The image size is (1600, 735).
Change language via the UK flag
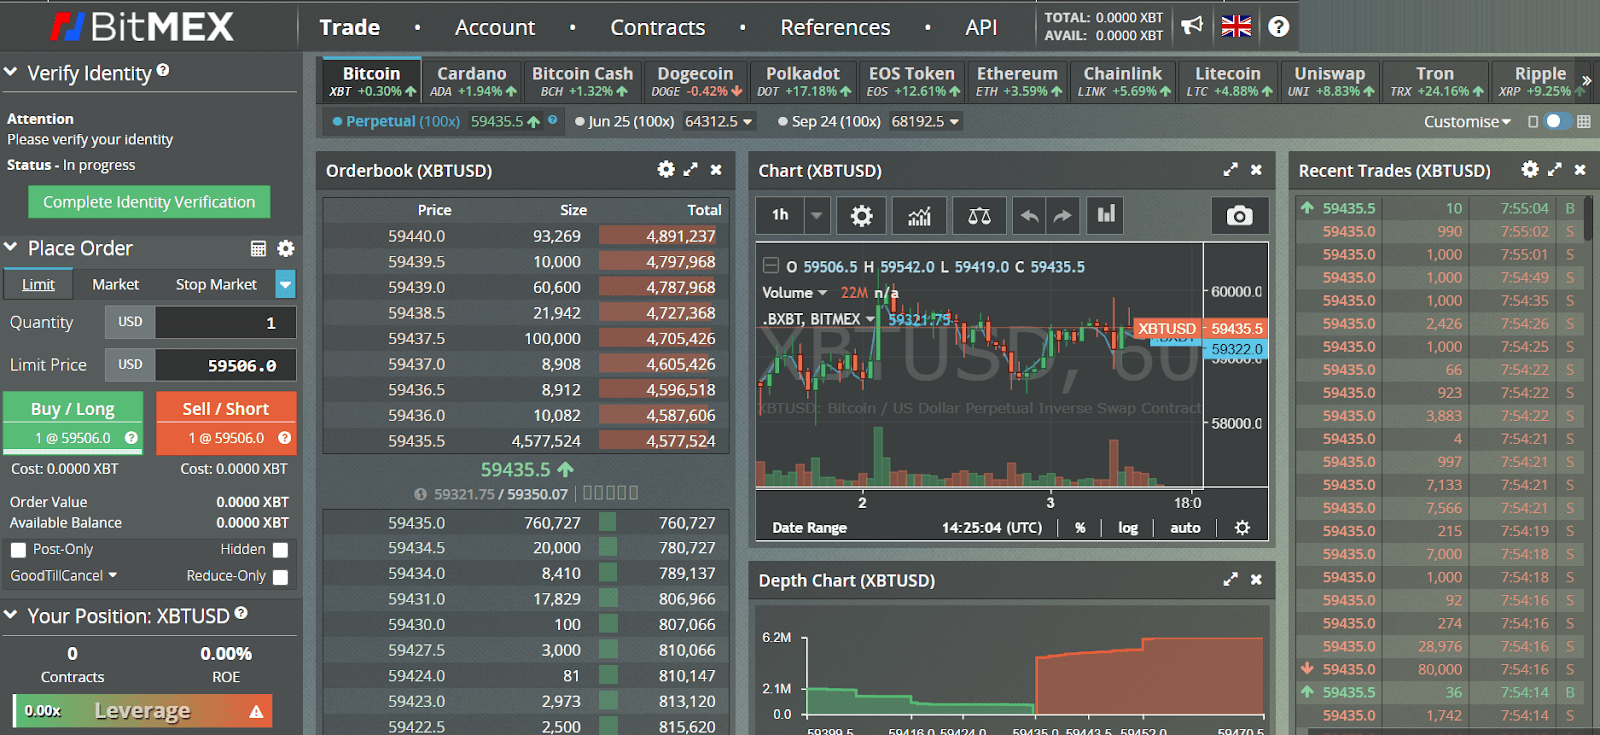pos(1236,27)
